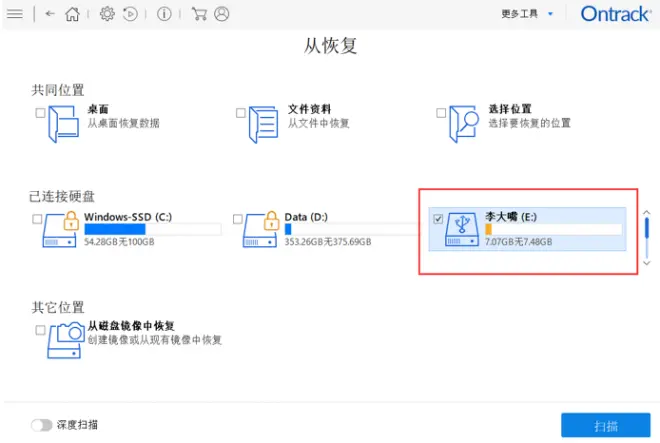Screen dimensions: 660x443
Task: Click the documents folder icon
Action: 263,124
